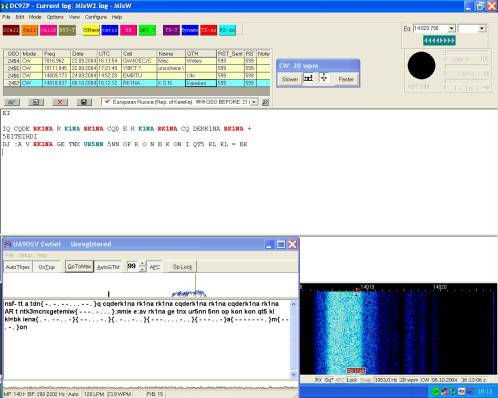Open the Options menu
Viewport: 498px width, 398px height.
[x=55, y=17]
